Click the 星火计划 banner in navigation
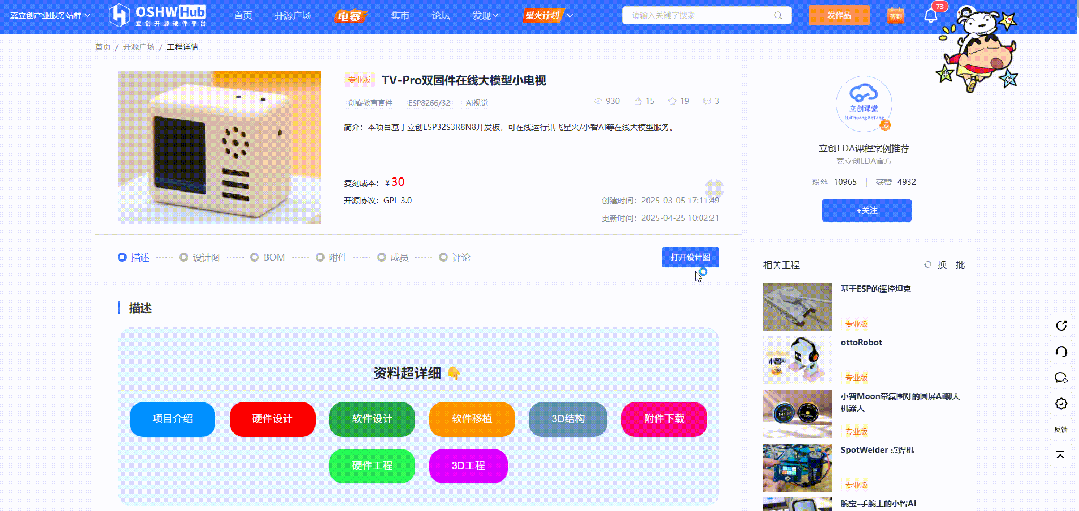This screenshot has height=511, width=1079. pos(542,14)
